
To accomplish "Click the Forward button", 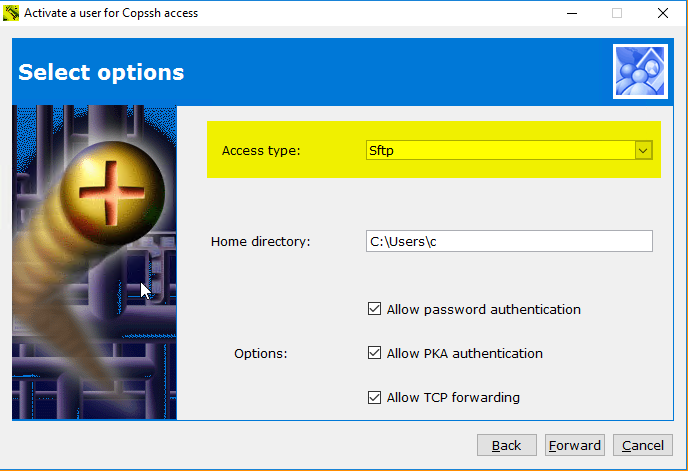I will click(x=575, y=445).
